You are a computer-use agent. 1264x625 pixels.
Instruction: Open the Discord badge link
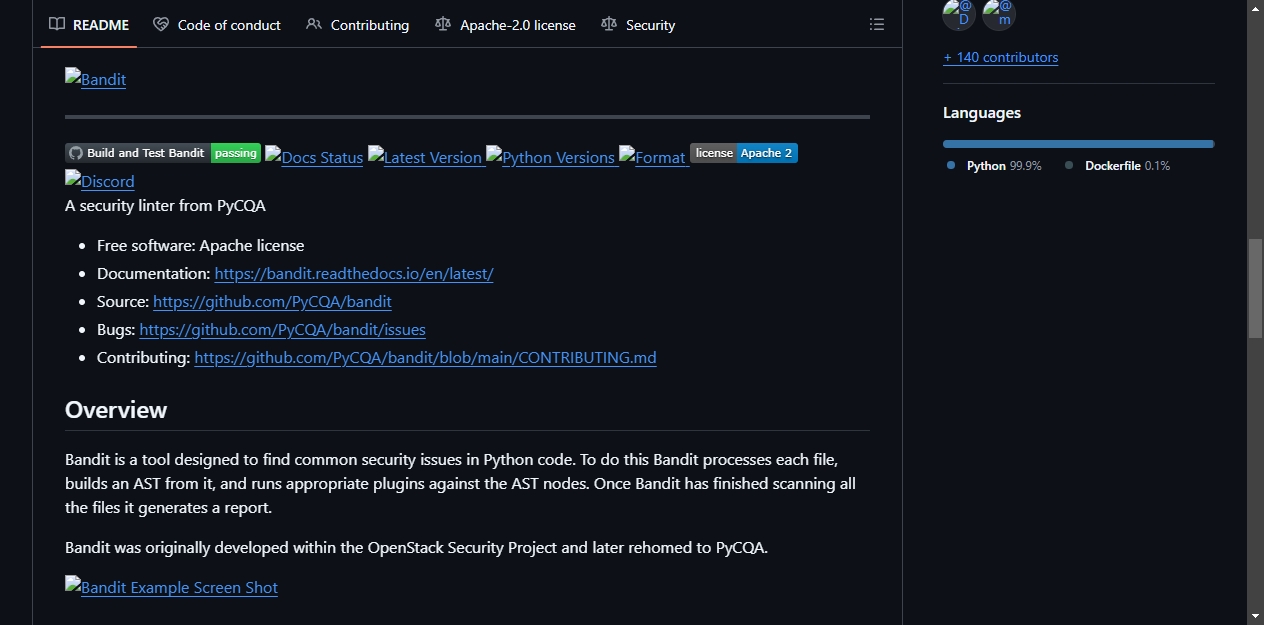click(x=100, y=181)
